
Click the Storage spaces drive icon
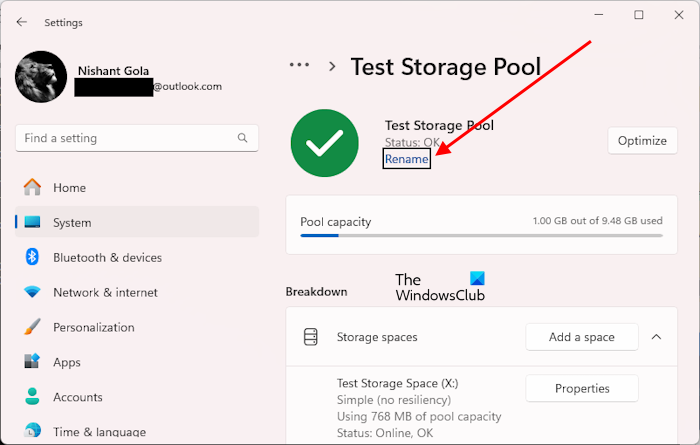[311, 337]
